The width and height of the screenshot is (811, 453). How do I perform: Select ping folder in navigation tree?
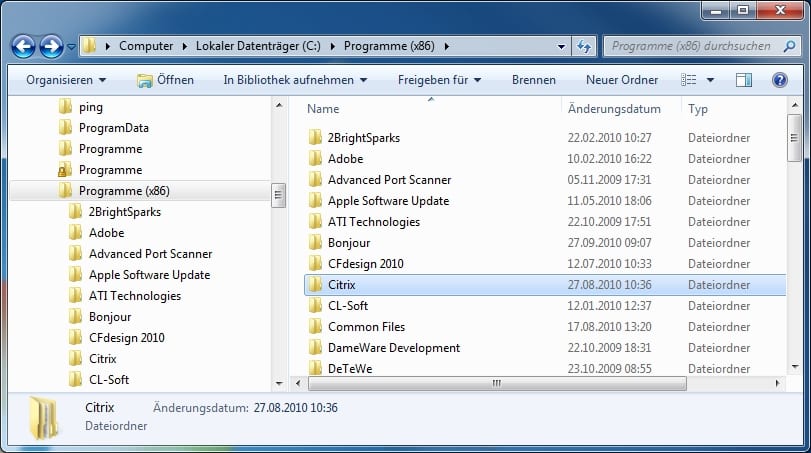pos(91,107)
